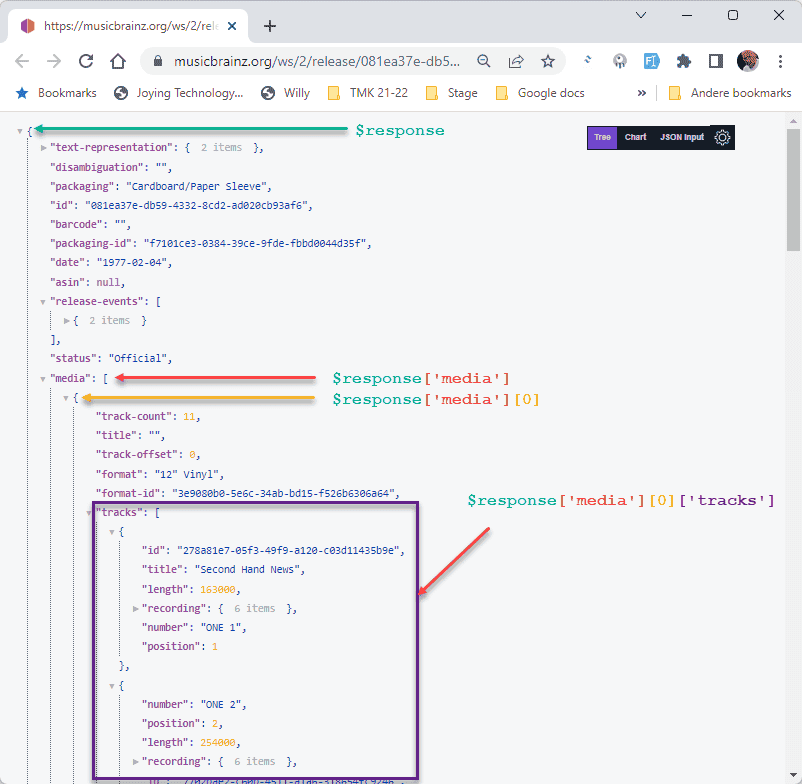
Task: Switch to the Chart view tab
Action: coord(635,138)
